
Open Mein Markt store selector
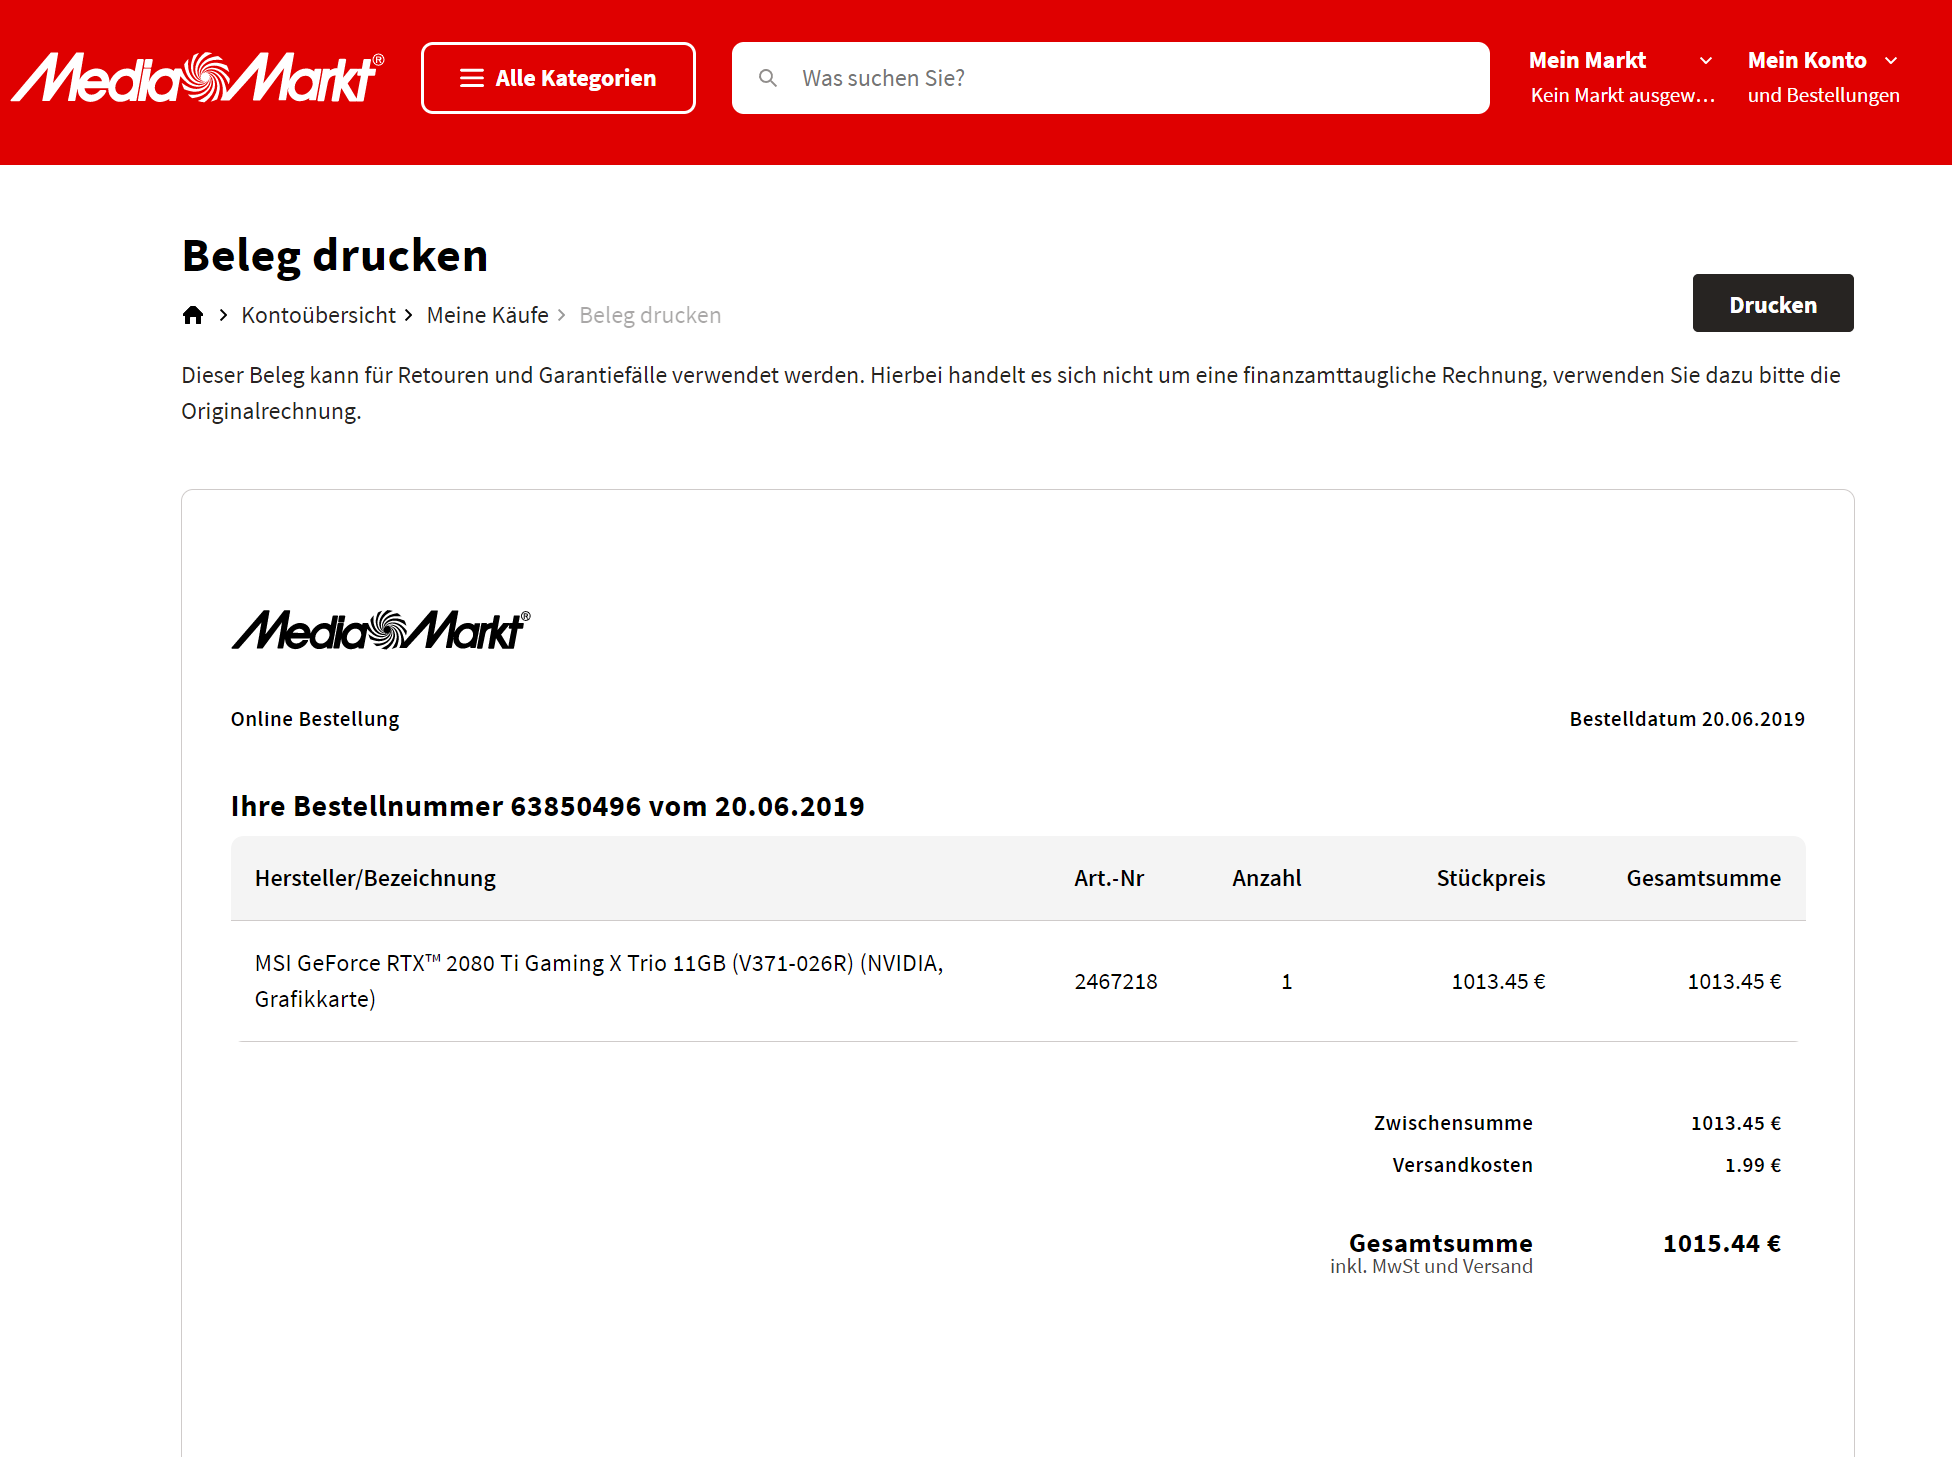click(x=1587, y=61)
